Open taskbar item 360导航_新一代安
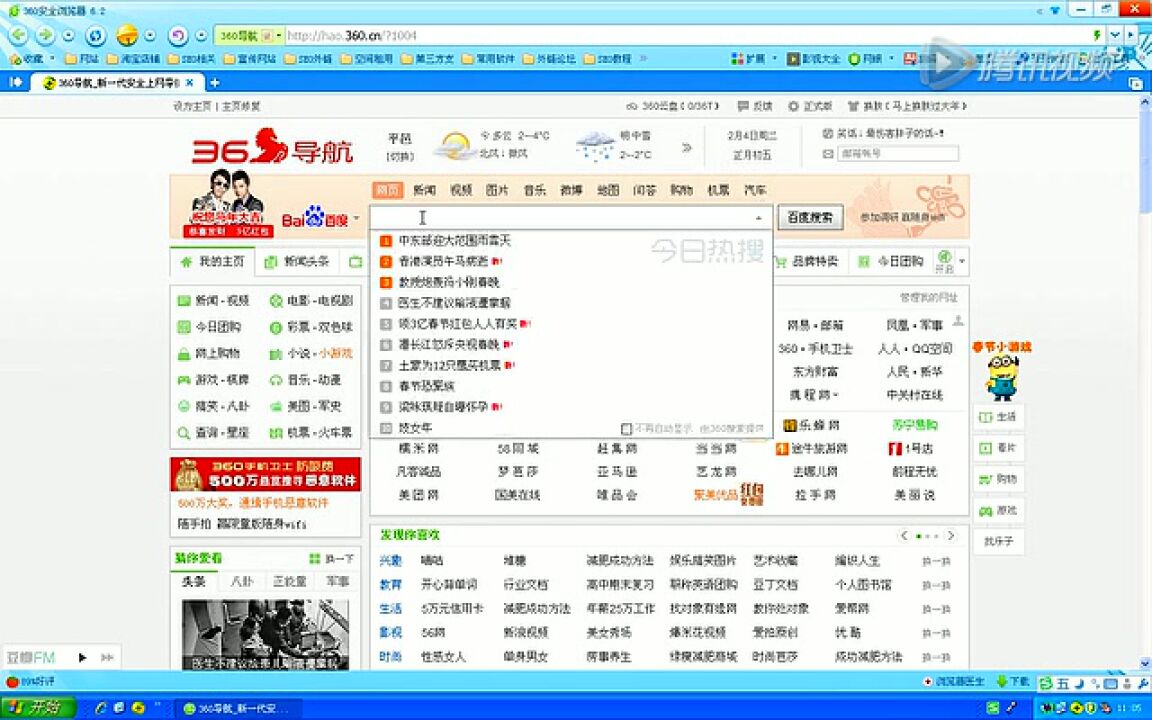The width and height of the screenshot is (1152, 720). [237, 708]
